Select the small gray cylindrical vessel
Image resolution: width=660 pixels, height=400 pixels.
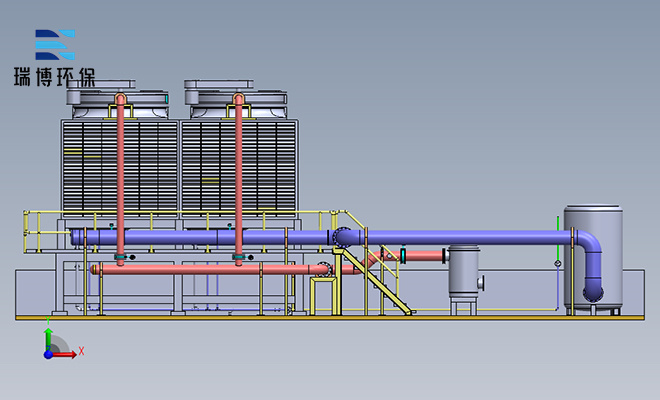(x=462, y=270)
